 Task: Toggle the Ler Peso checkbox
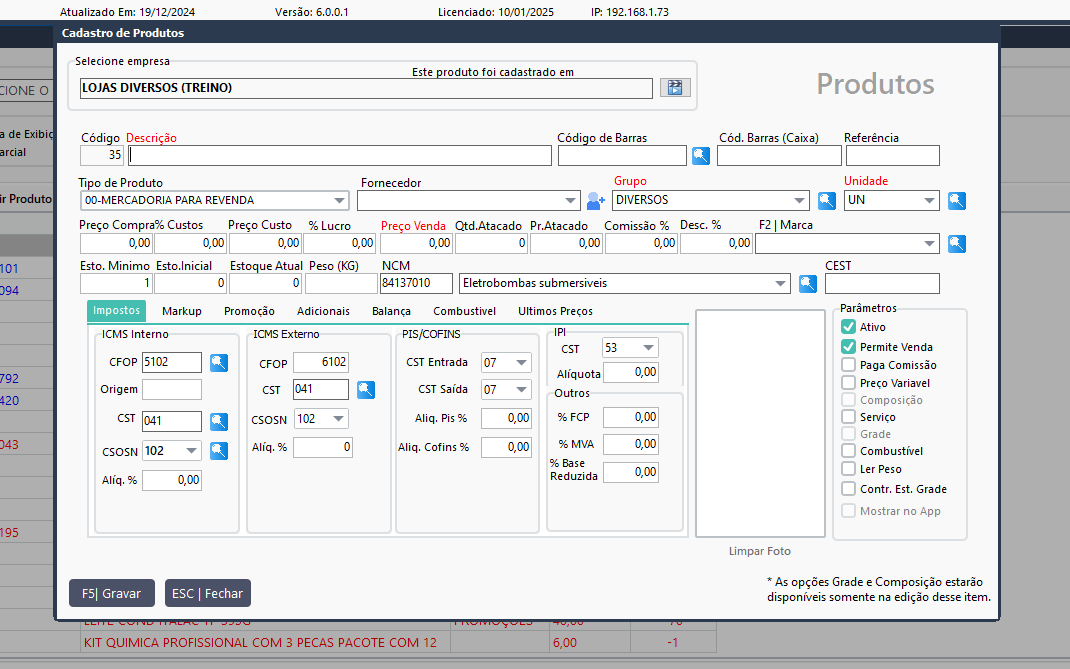tap(849, 469)
